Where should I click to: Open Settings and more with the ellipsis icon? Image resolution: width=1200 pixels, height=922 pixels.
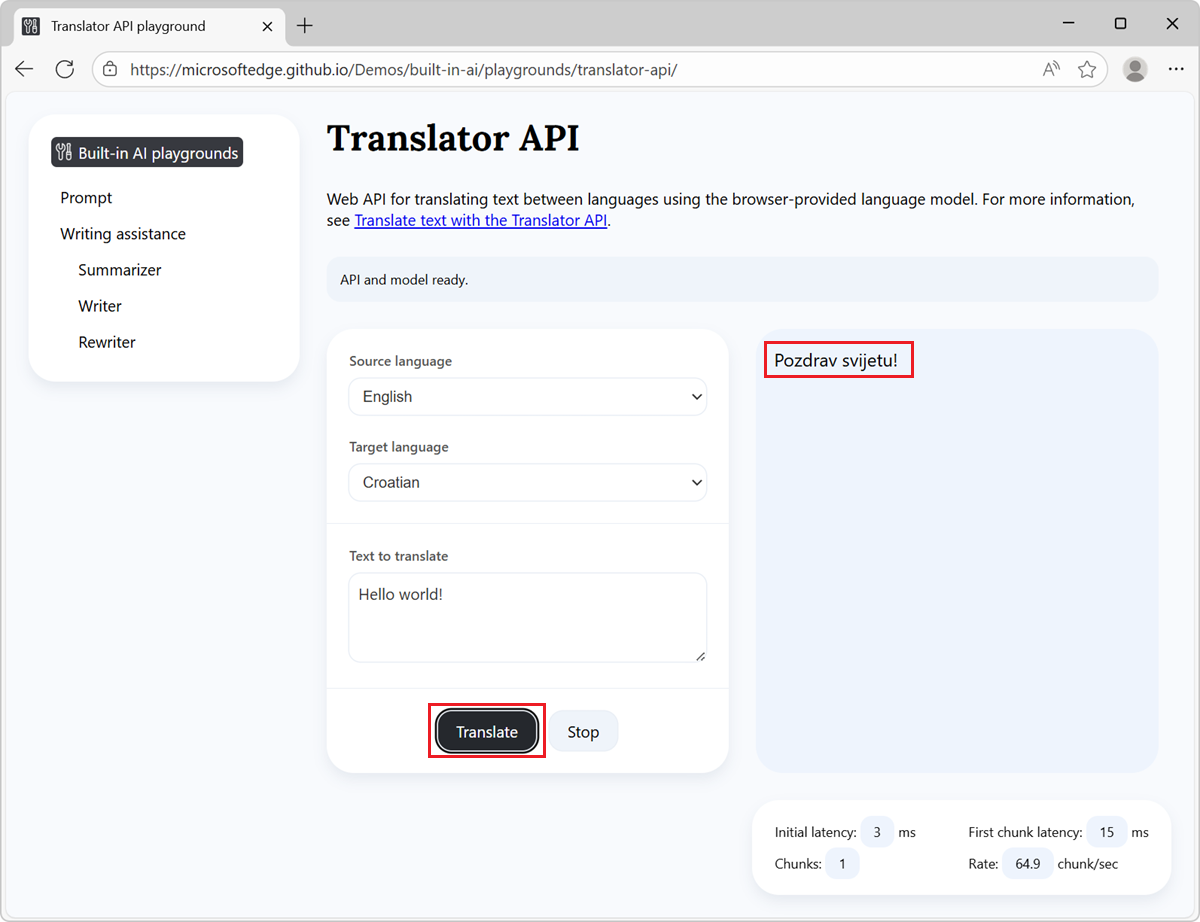click(x=1176, y=69)
